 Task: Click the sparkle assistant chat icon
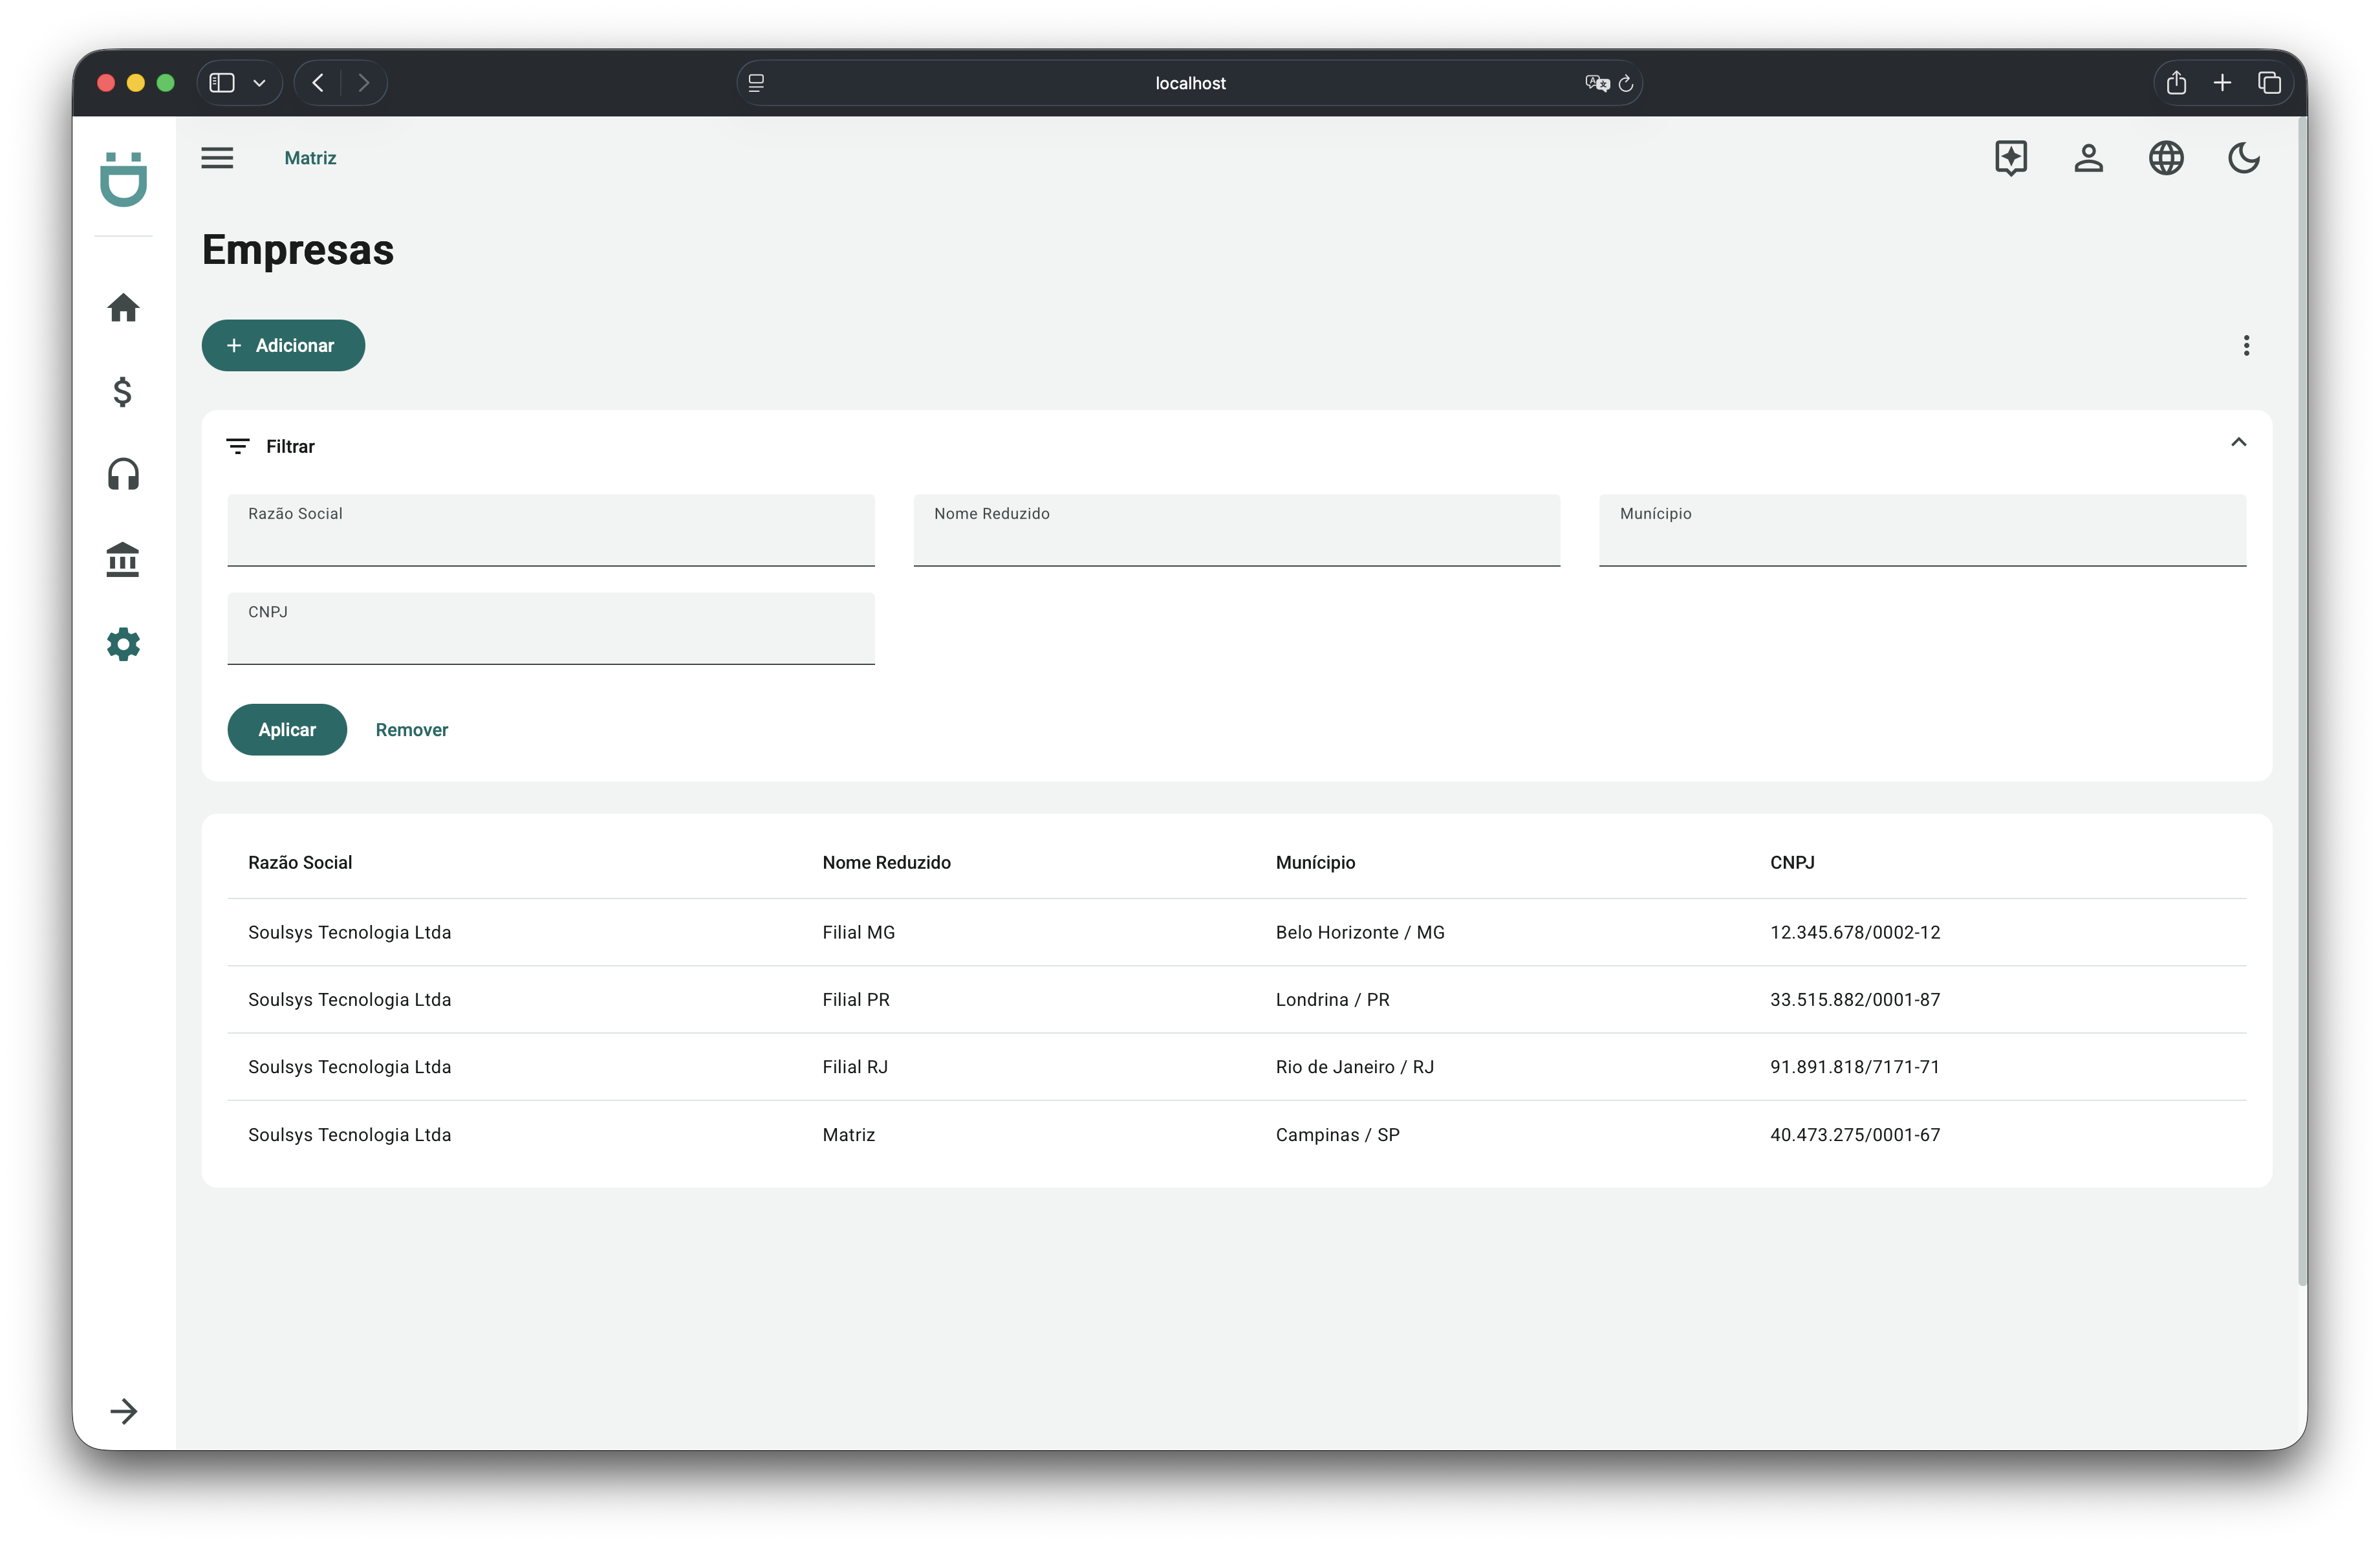pos(2010,158)
